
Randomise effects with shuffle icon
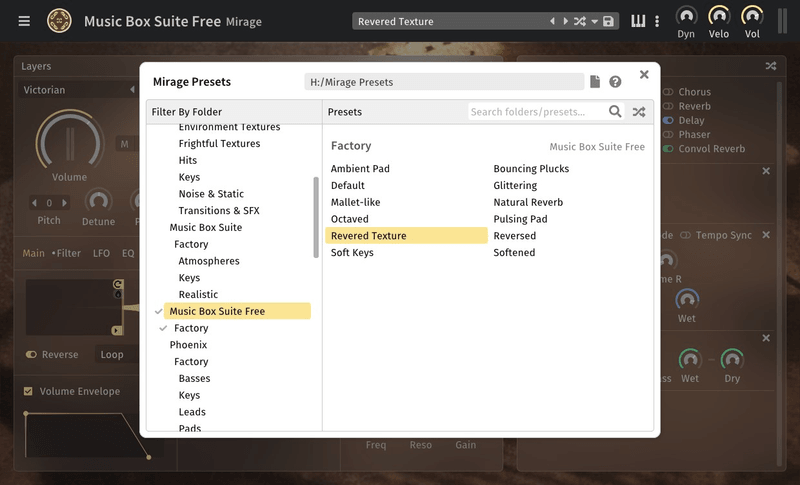click(771, 66)
